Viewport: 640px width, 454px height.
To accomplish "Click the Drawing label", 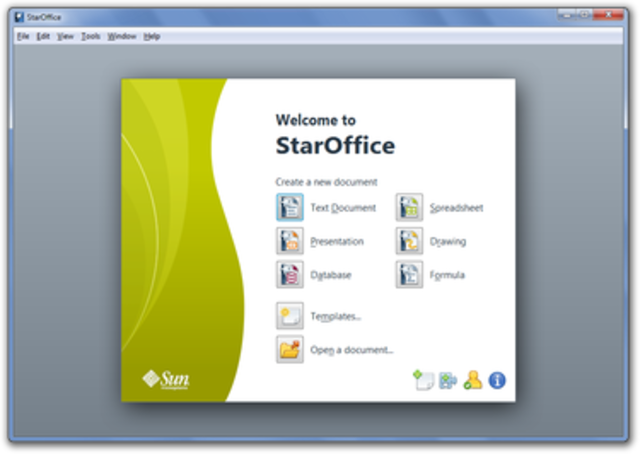I will click(448, 242).
